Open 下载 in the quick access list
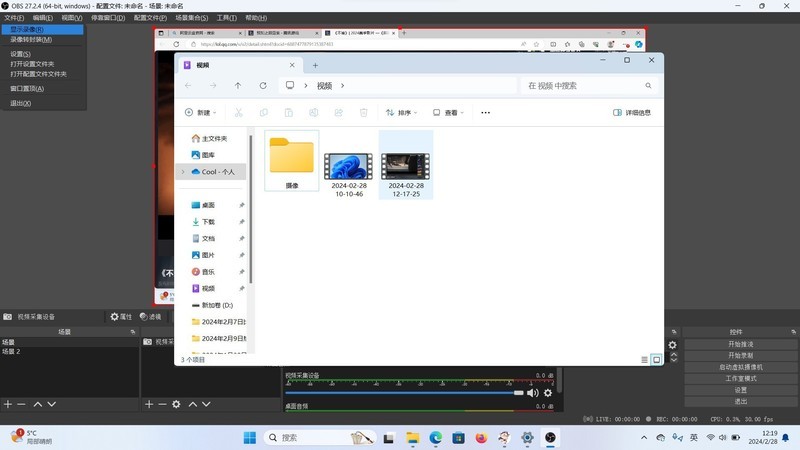This screenshot has height=450, width=800. pos(203,222)
